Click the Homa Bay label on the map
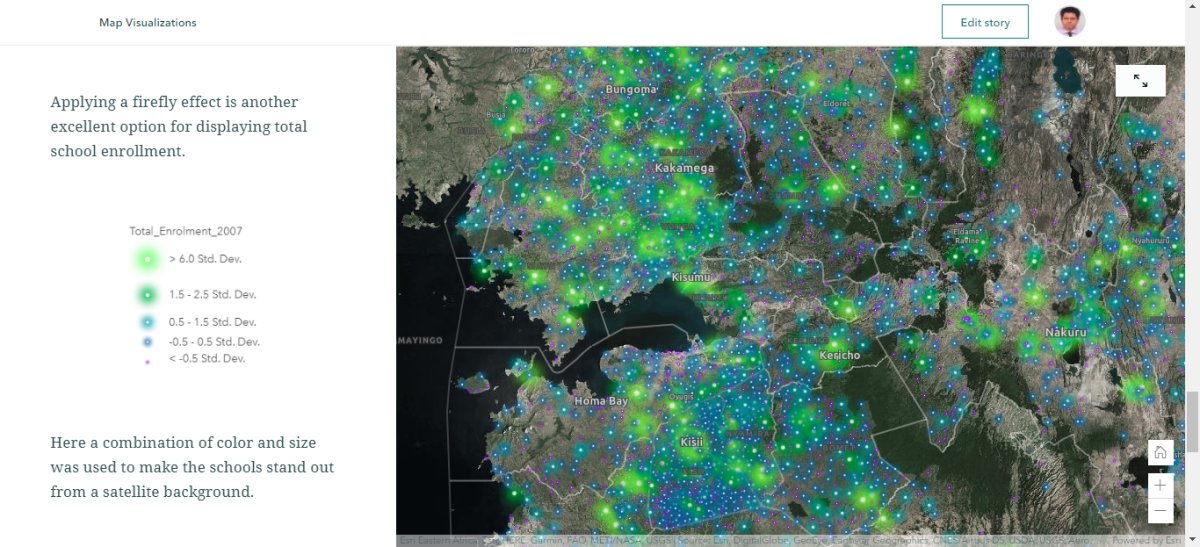 tap(601, 401)
